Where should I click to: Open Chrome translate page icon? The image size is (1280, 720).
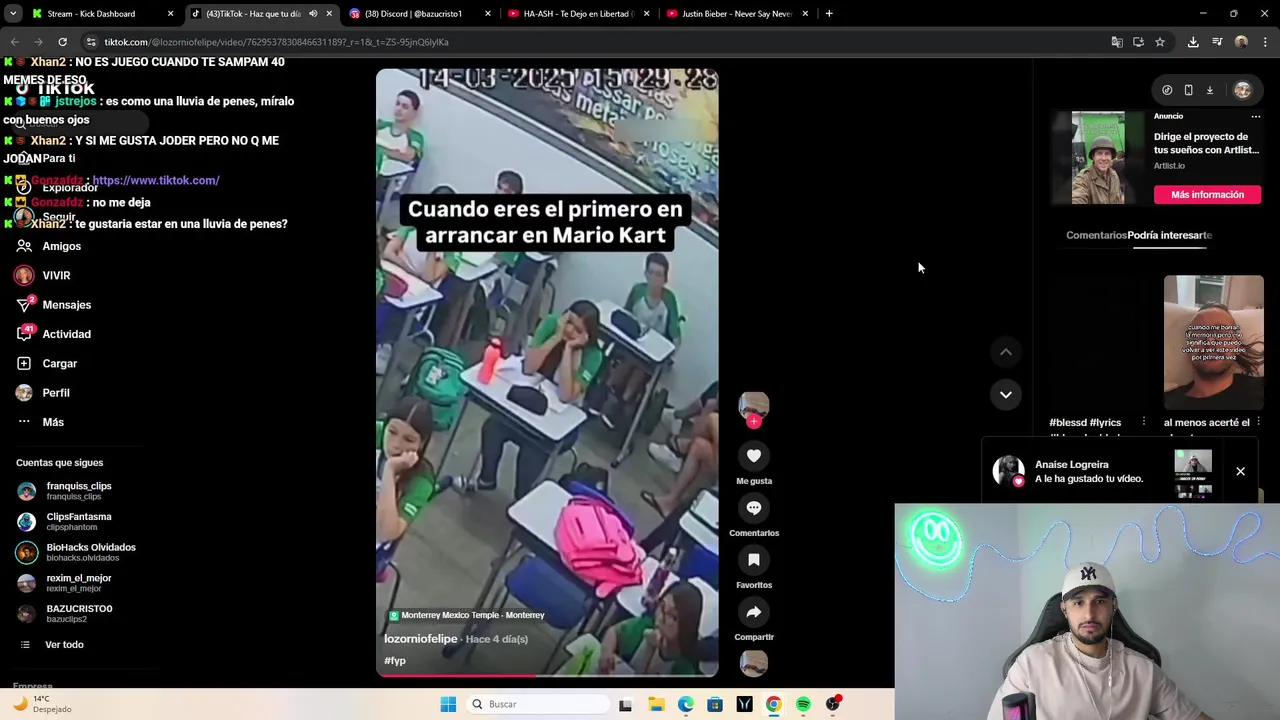coord(1117,42)
